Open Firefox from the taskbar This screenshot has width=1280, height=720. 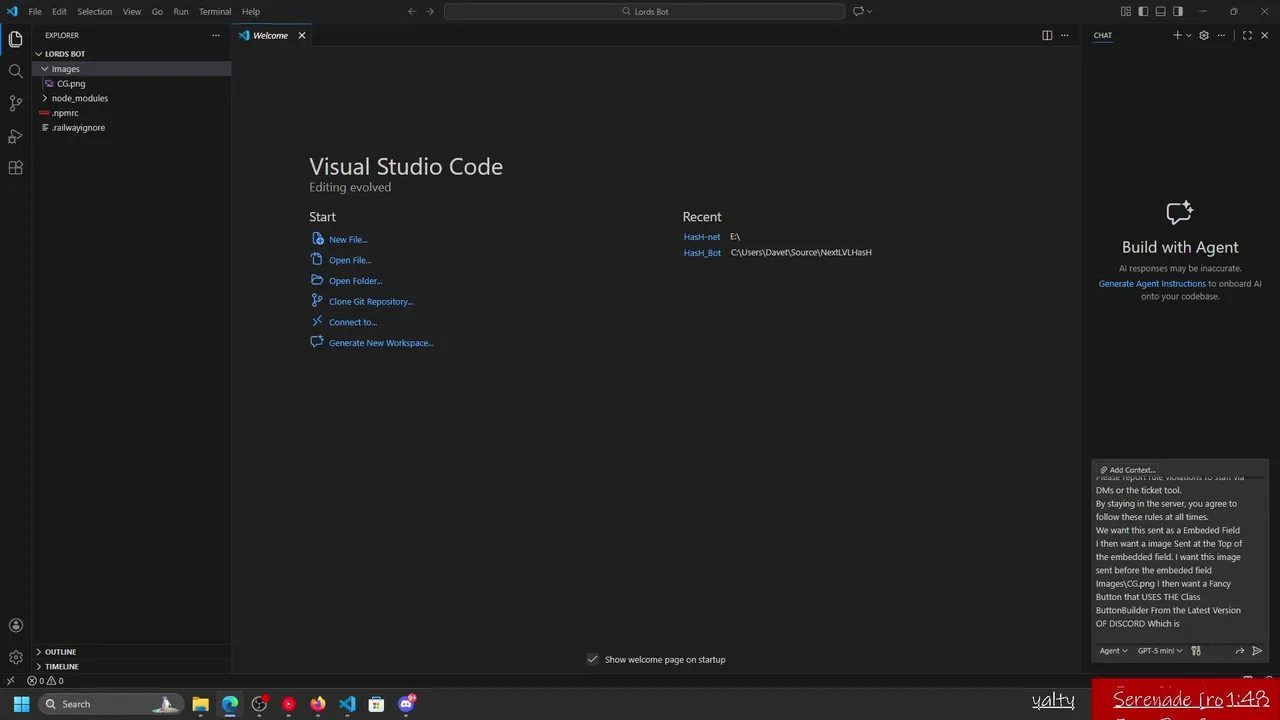coord(318,704)
